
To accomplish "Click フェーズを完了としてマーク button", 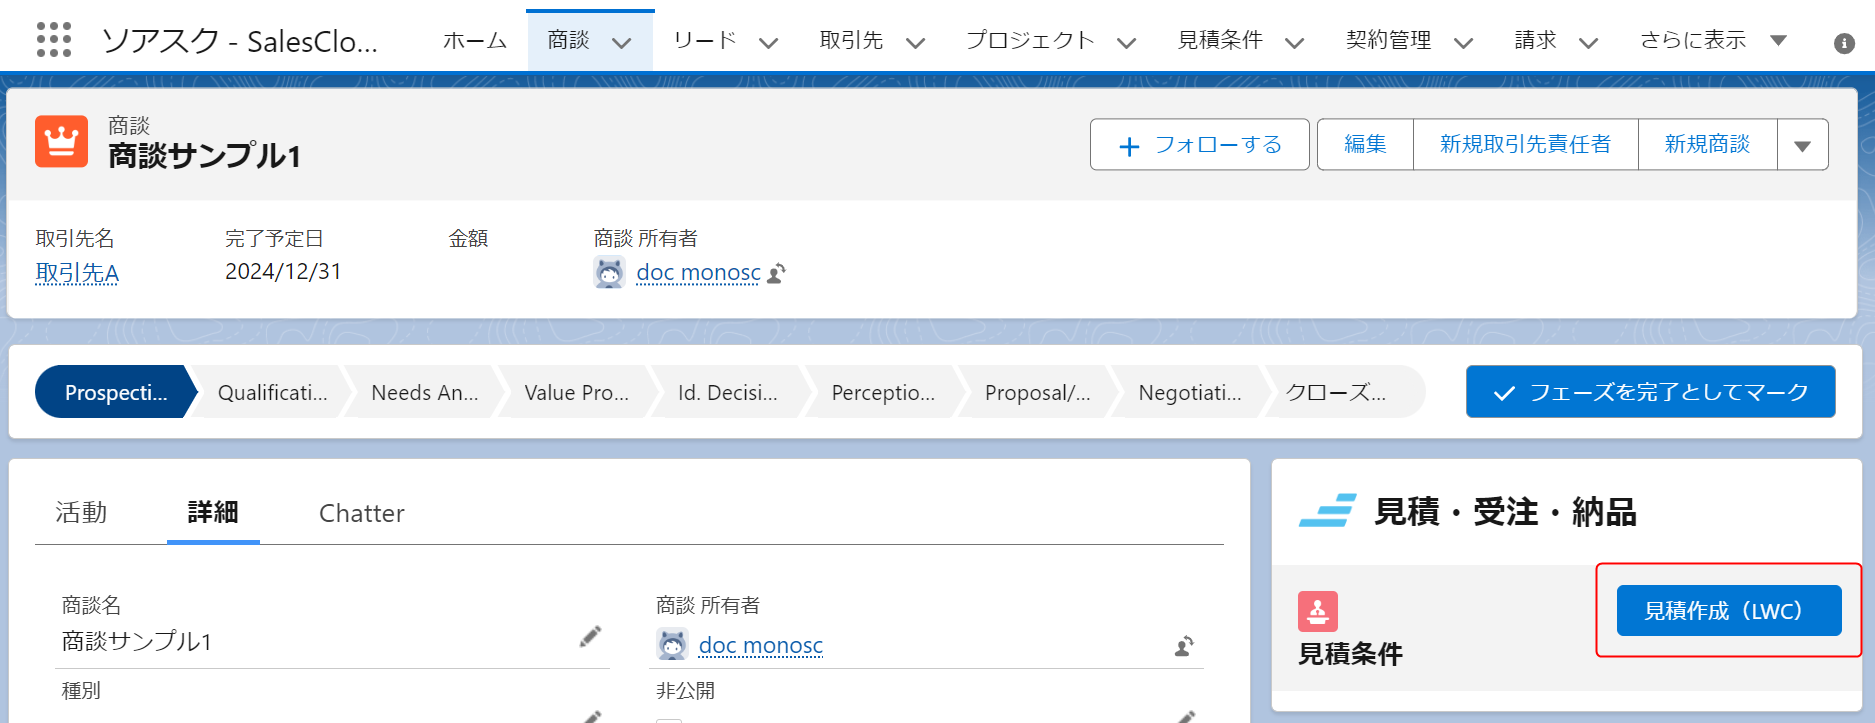I will (x=1650, y=392).
